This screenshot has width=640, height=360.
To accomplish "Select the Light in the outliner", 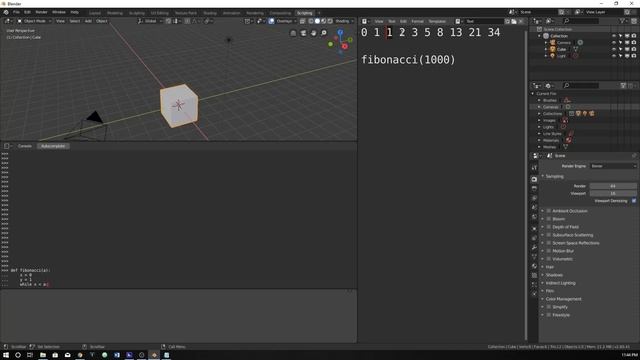I will point(561,56).
